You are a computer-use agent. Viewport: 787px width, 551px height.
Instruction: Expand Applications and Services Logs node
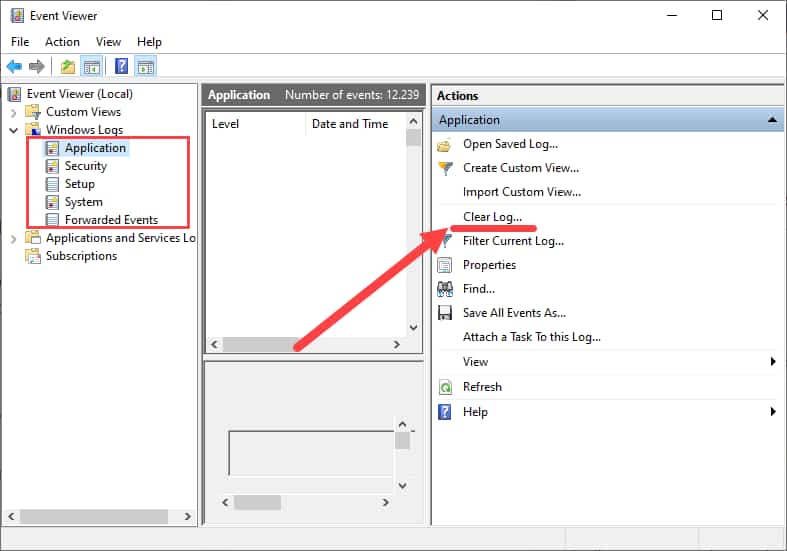(13, 238)
